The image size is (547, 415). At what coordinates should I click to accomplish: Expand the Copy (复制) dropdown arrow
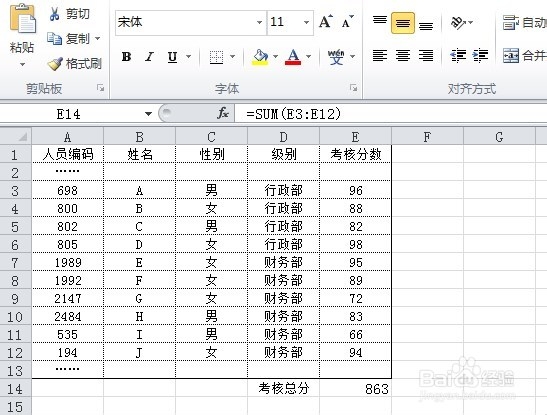pyautogui.click(x=98, y=38)
